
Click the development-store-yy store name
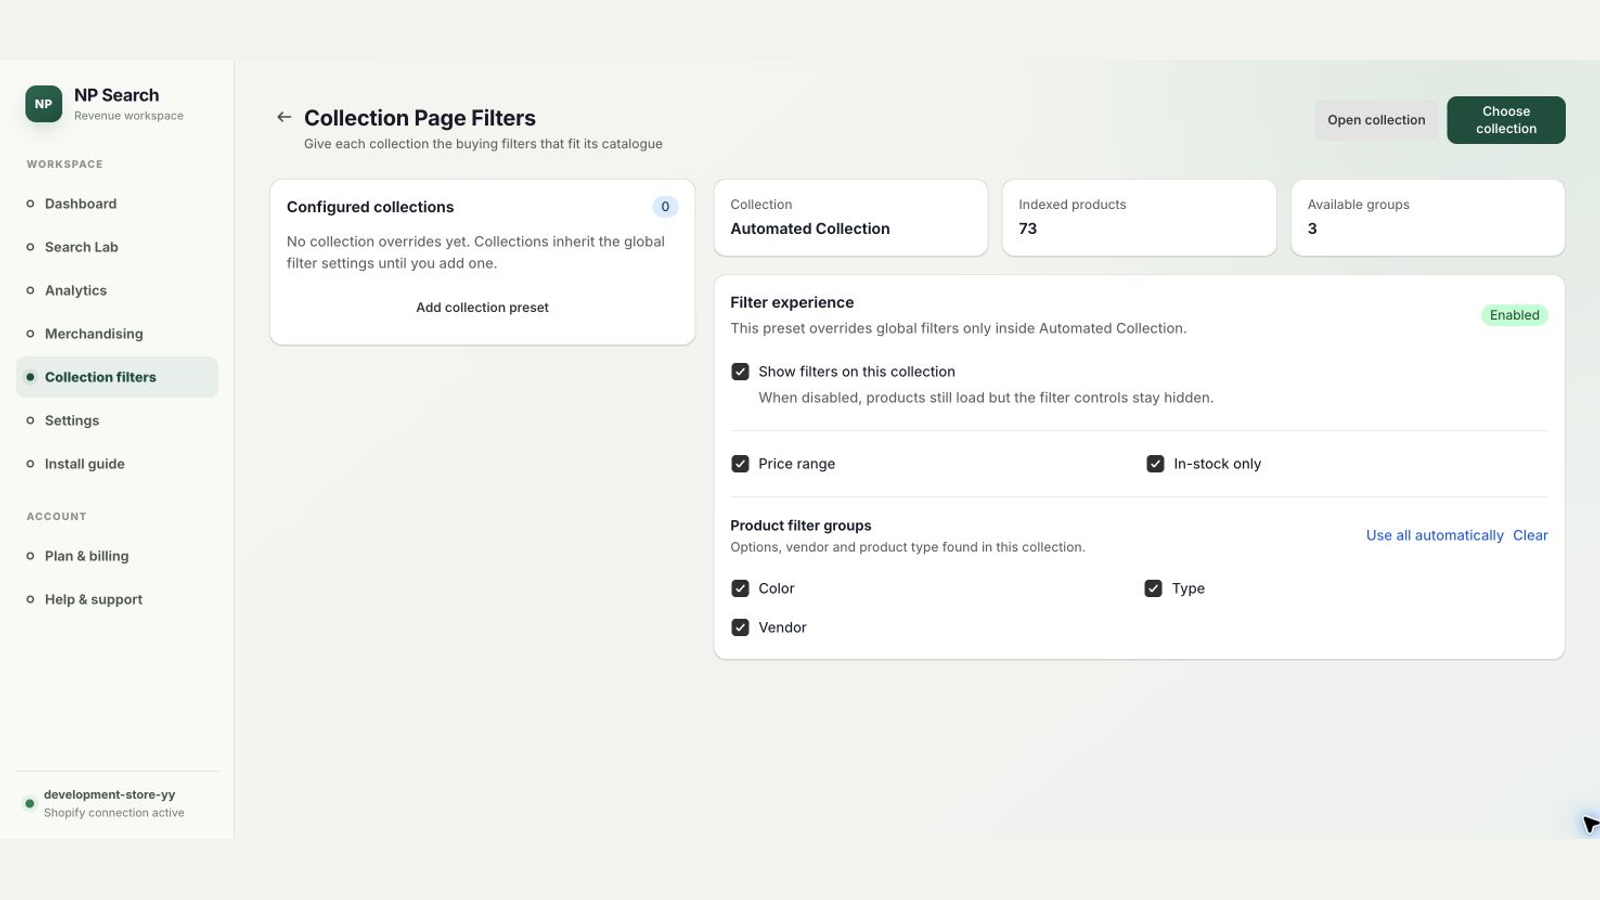click(109, 794)
